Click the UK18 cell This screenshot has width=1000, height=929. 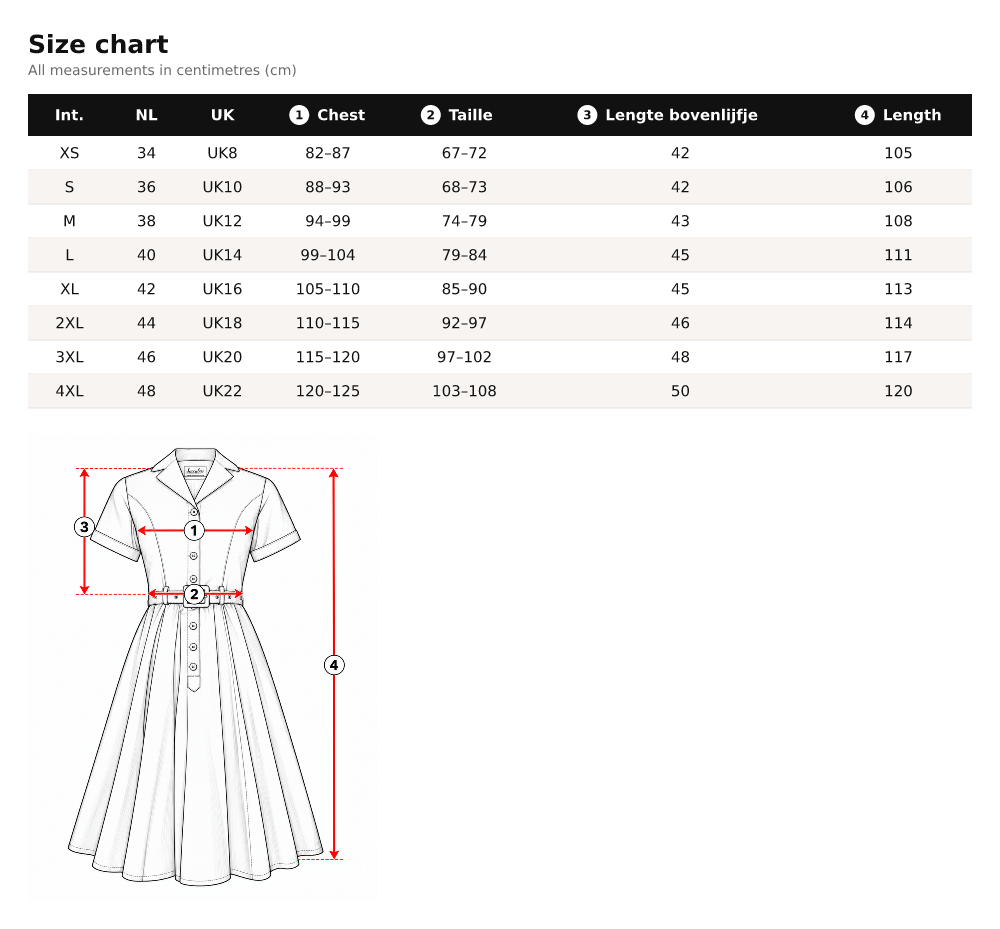tap(222, 323)
